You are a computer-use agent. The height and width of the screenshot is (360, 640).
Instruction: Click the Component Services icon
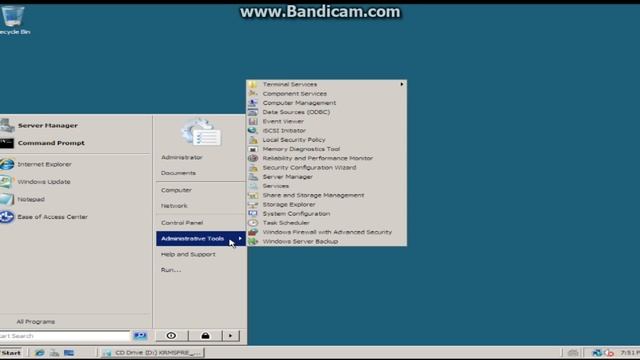click(x=253, y=93)
